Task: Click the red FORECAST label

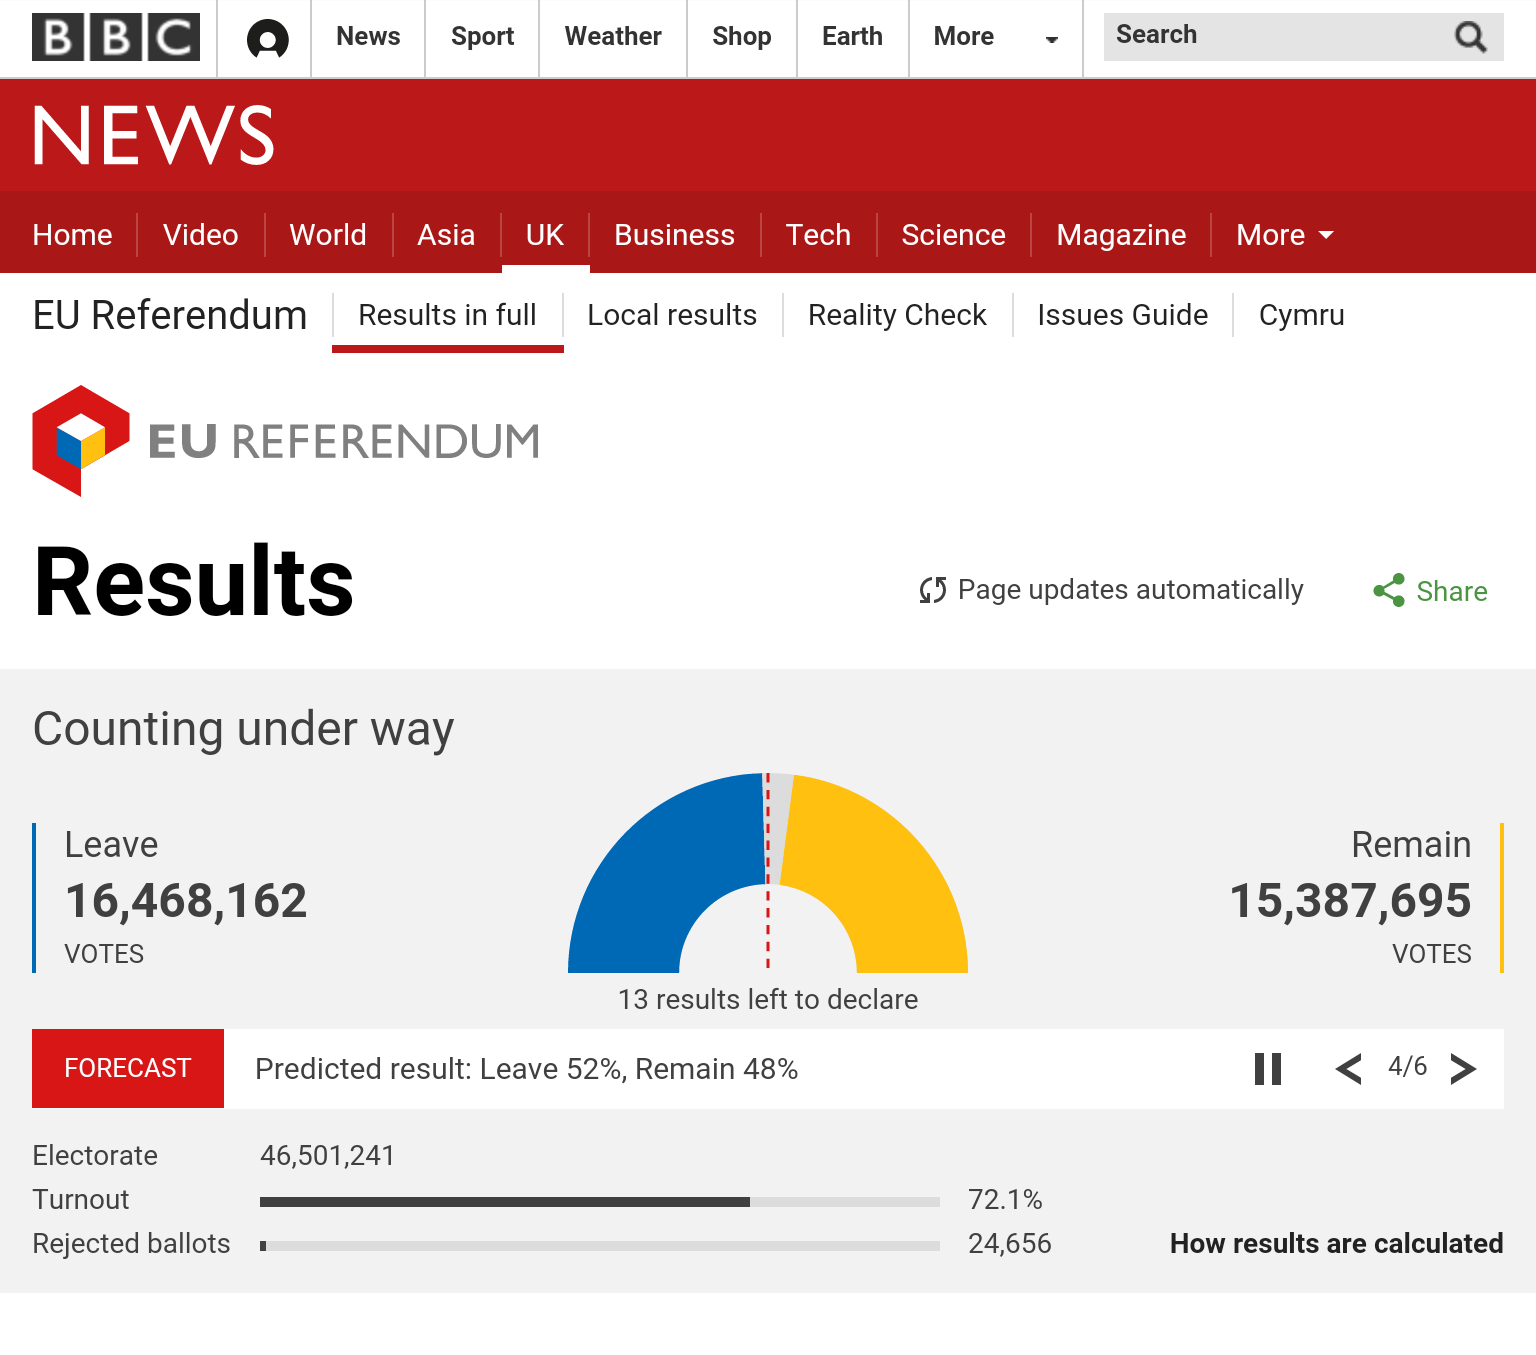Action: point(128,1068)
